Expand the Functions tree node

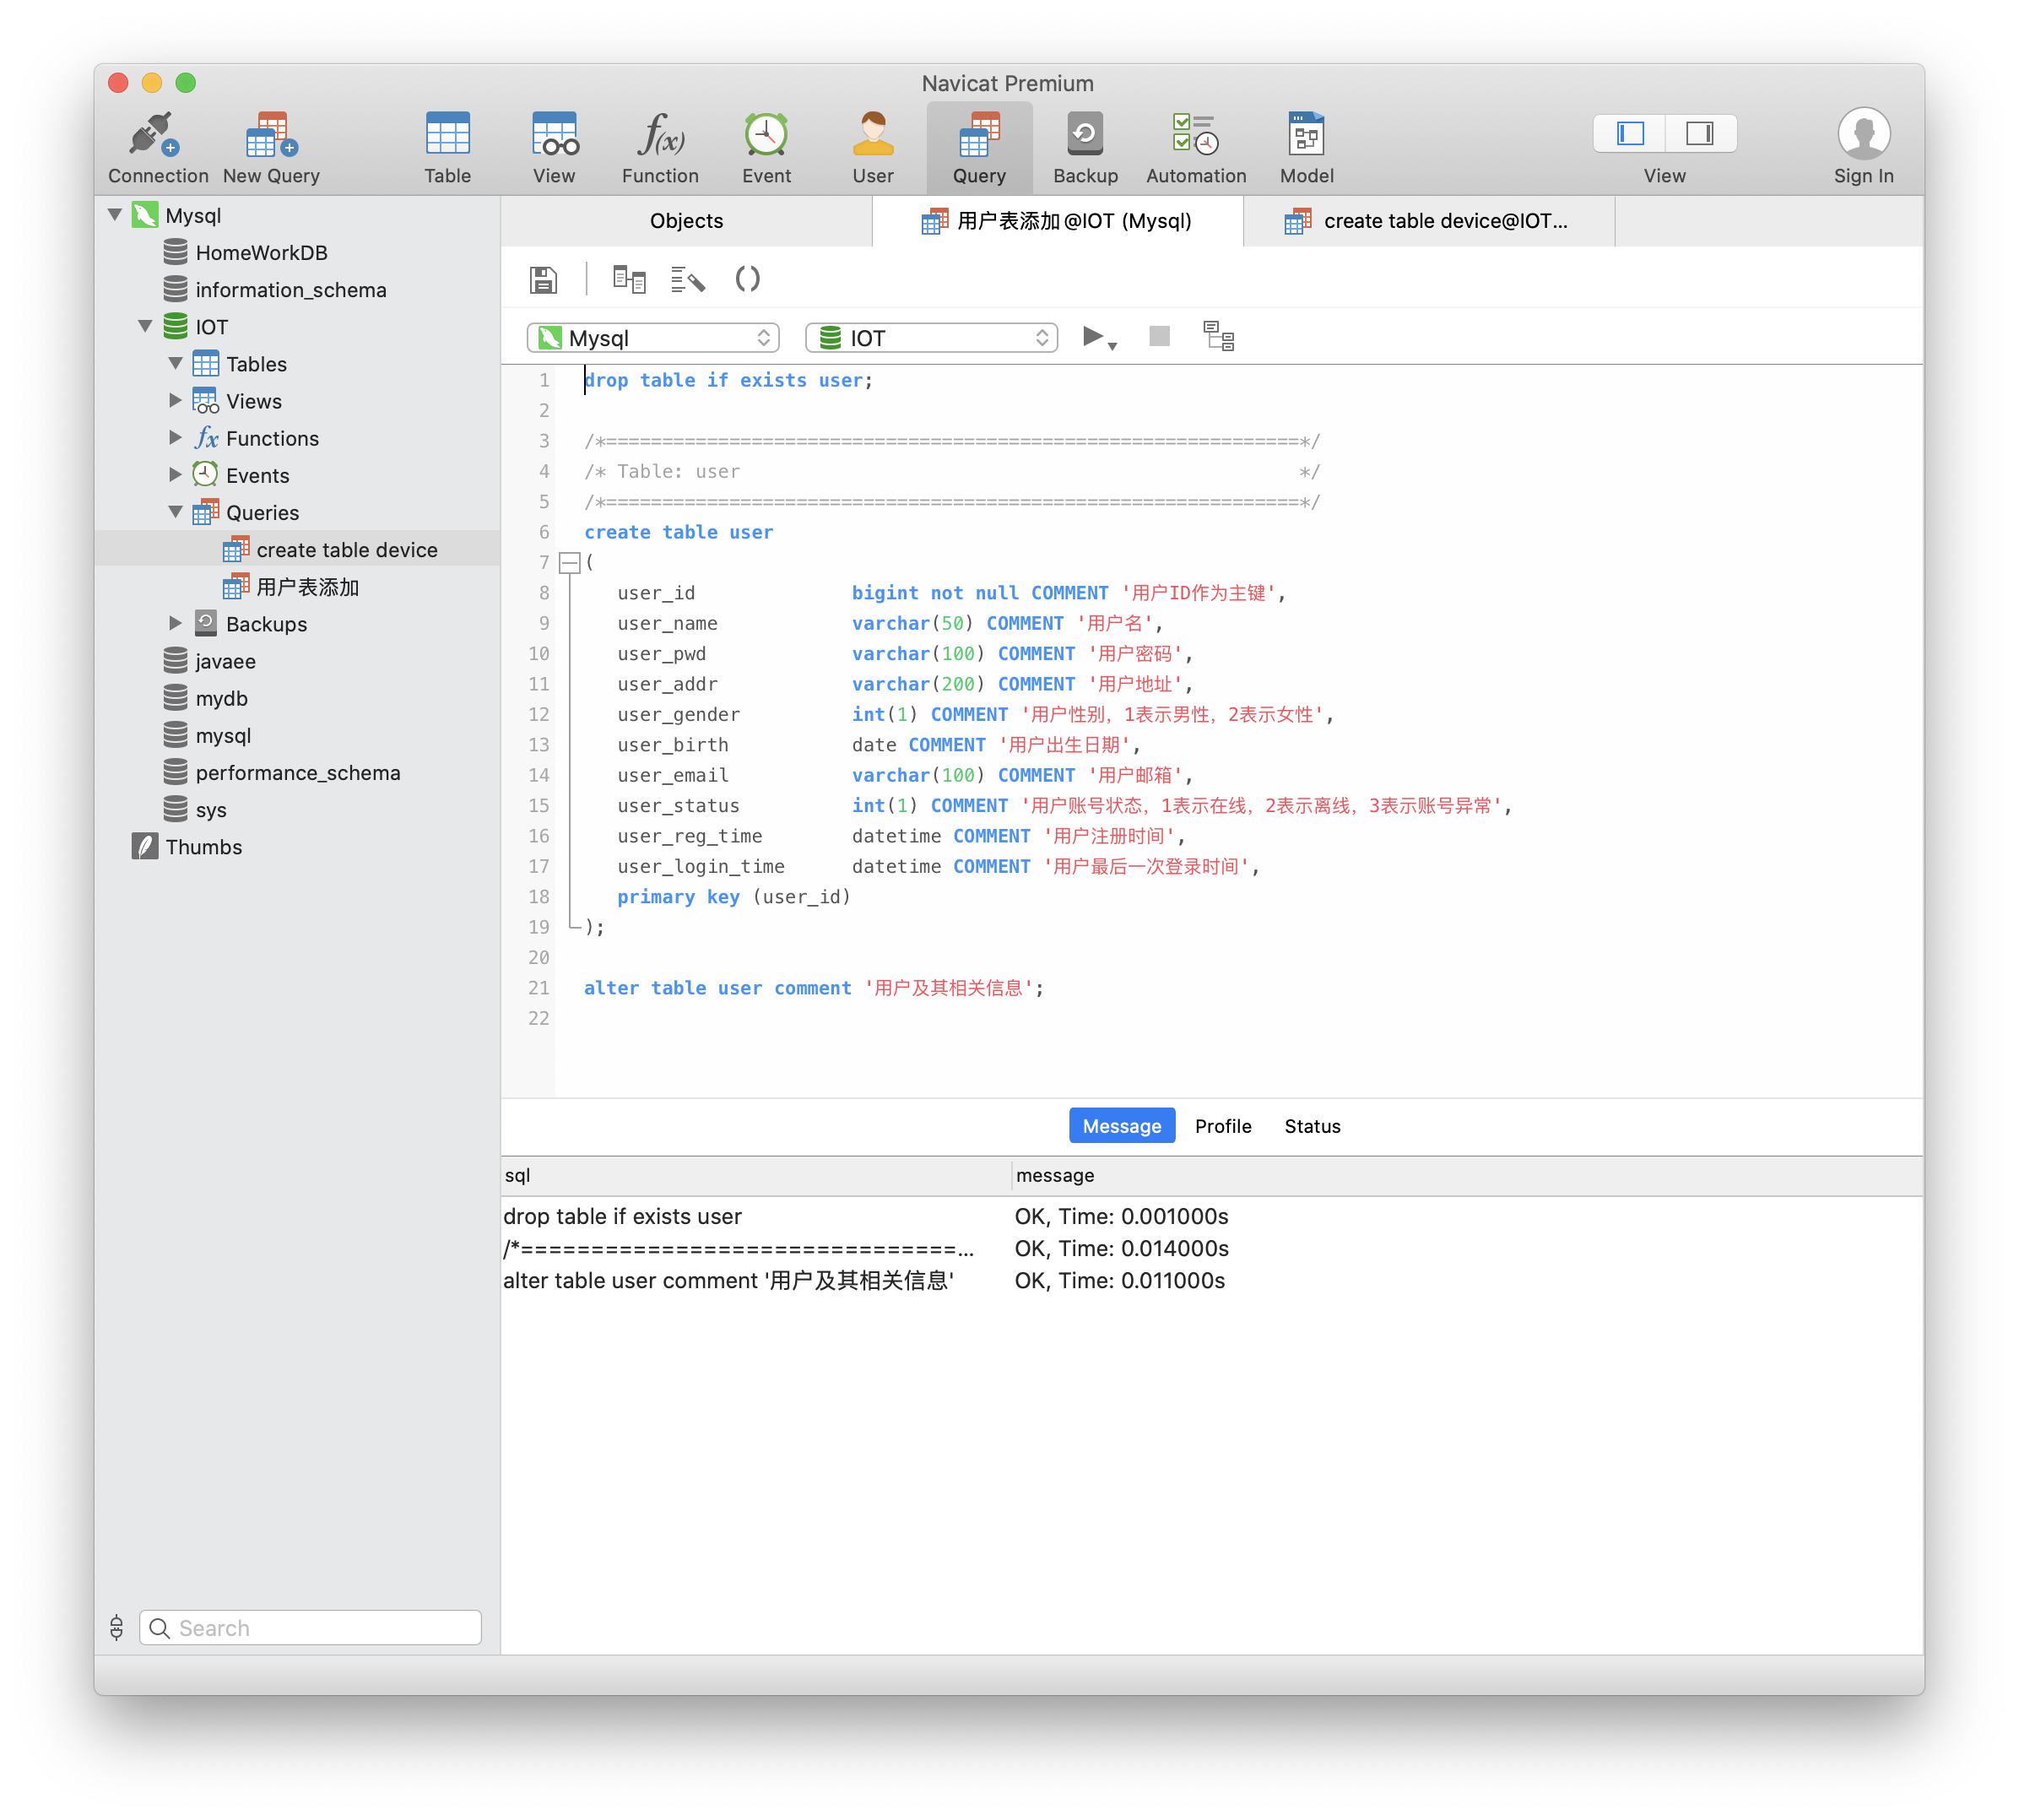175,437
